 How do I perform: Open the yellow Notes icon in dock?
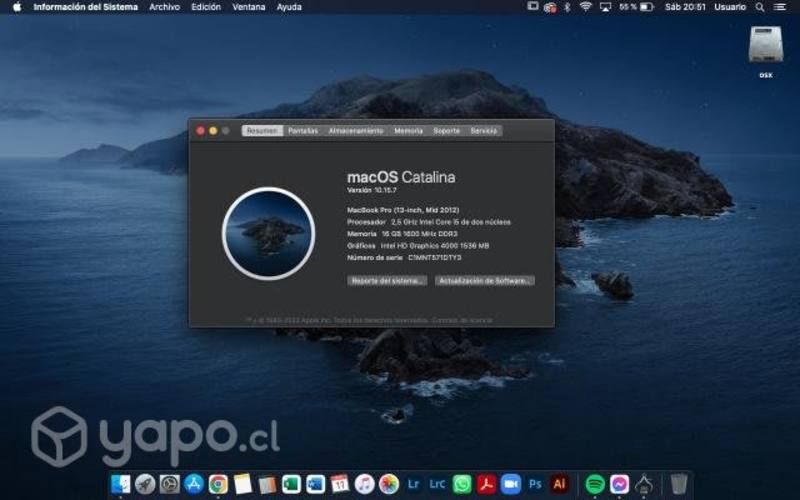[x=242, y=484]
